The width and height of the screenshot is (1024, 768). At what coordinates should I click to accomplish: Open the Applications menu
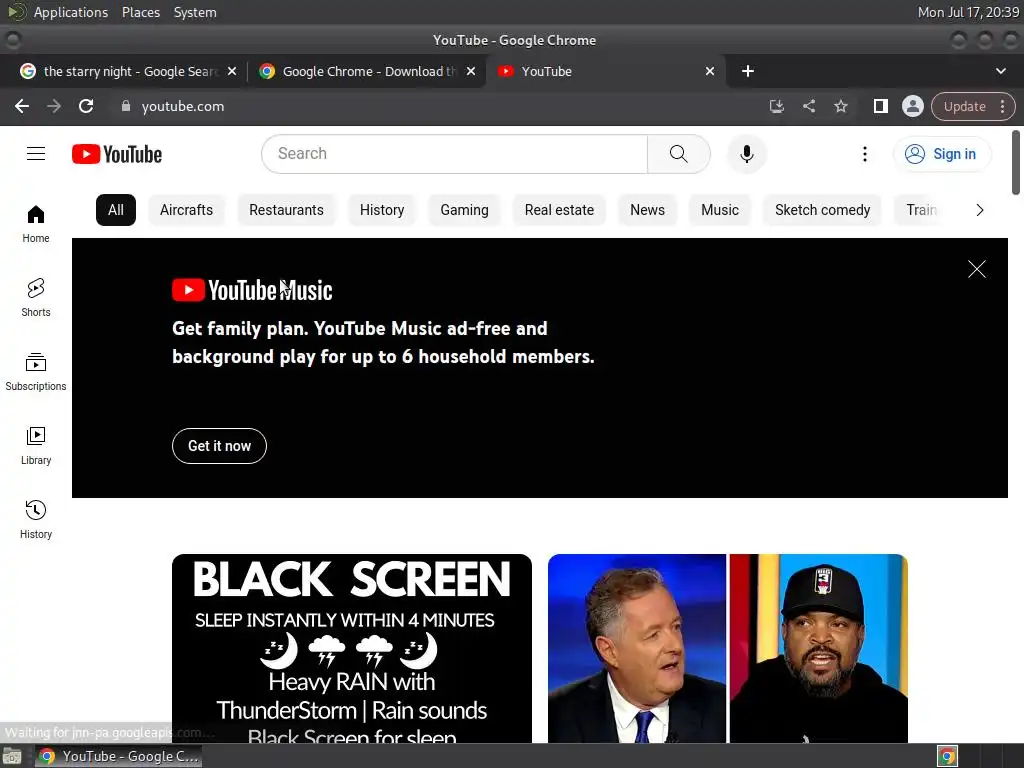pos(71,12)
